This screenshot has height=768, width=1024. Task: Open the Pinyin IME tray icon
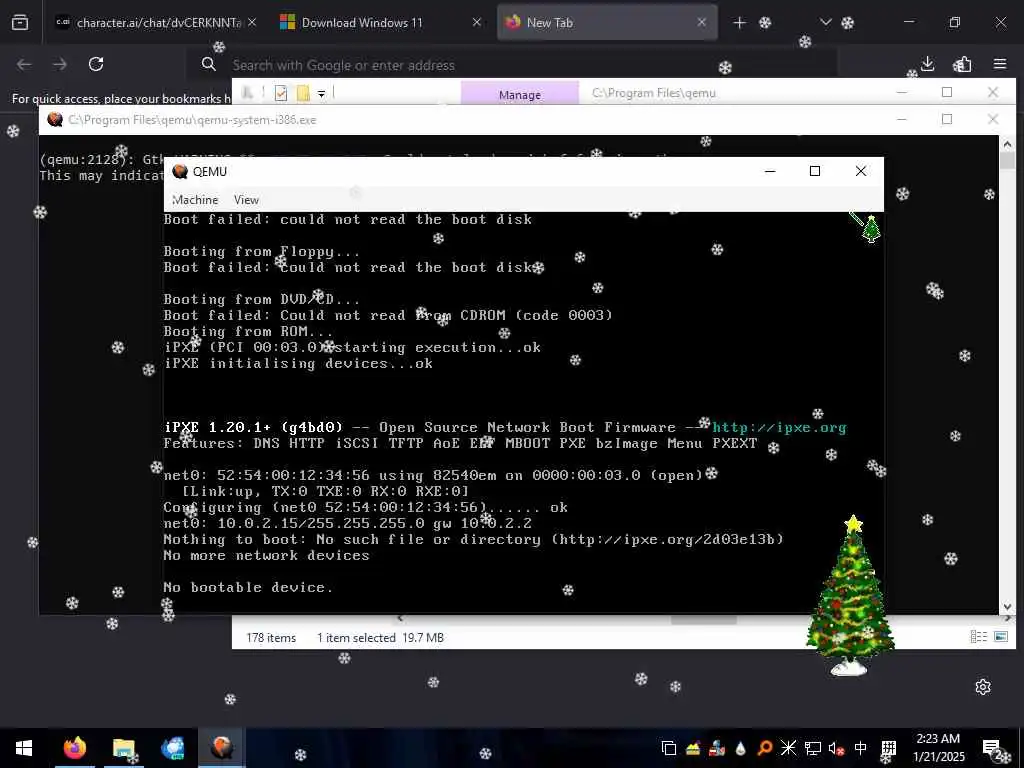click(889, 748)
